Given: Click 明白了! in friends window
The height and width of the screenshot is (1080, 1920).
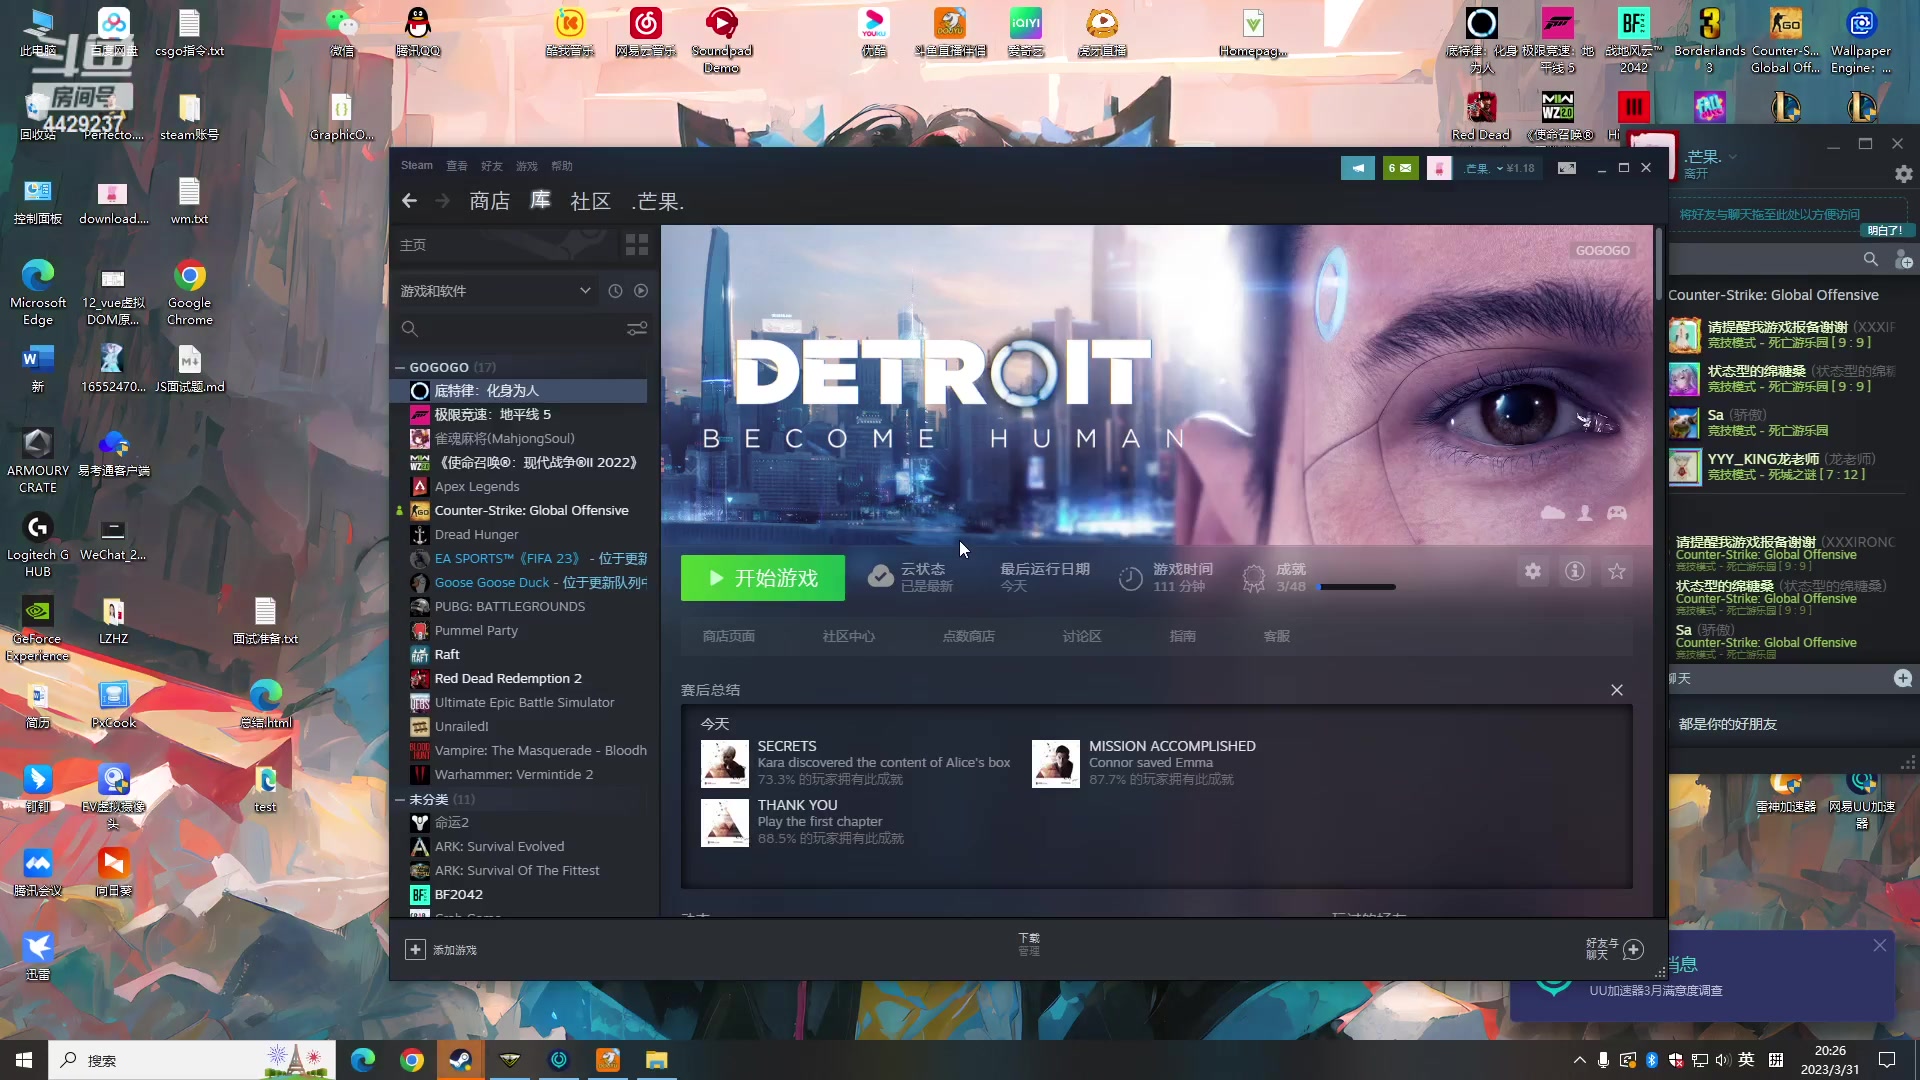Looking at the screenshot, I should click(x=1886, y=230).
